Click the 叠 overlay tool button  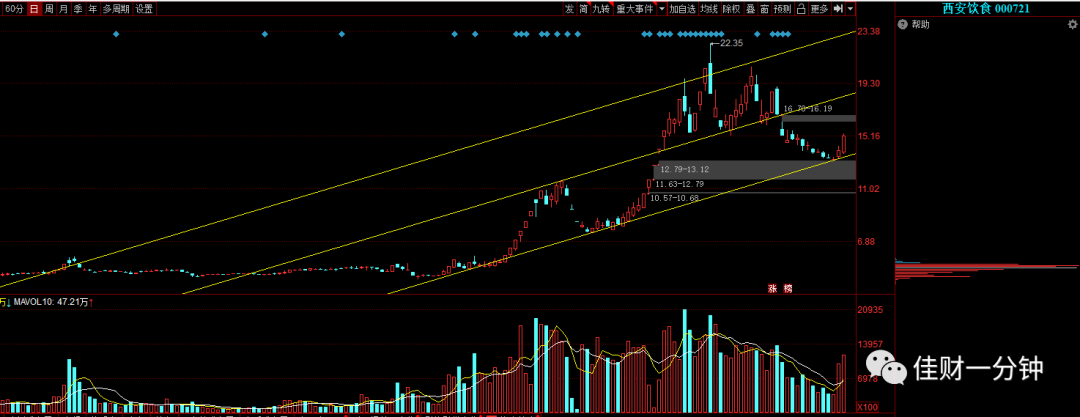[x=749, y=9]
